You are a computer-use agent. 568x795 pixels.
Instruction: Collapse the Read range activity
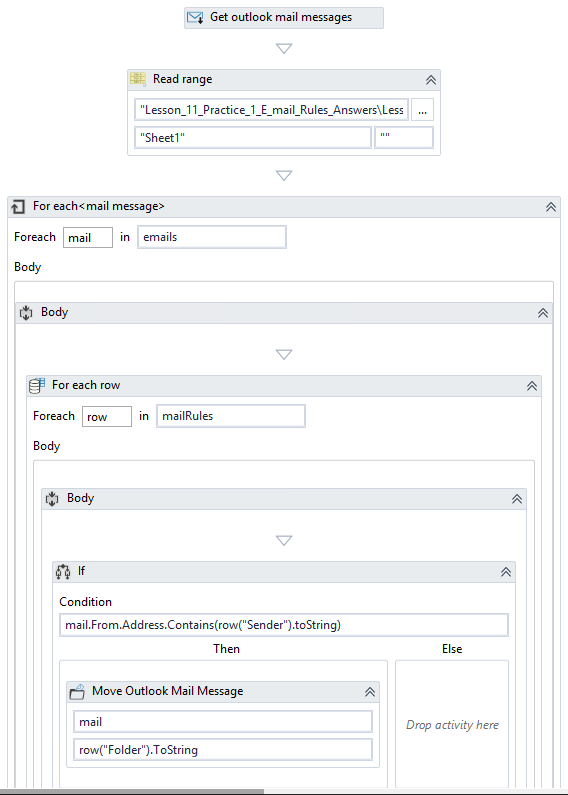(431, 80)
